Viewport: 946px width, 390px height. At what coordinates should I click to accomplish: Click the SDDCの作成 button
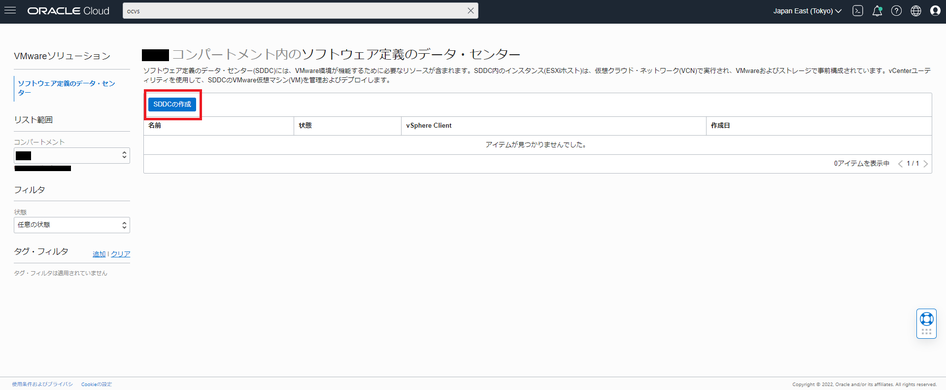click(172, 104)
